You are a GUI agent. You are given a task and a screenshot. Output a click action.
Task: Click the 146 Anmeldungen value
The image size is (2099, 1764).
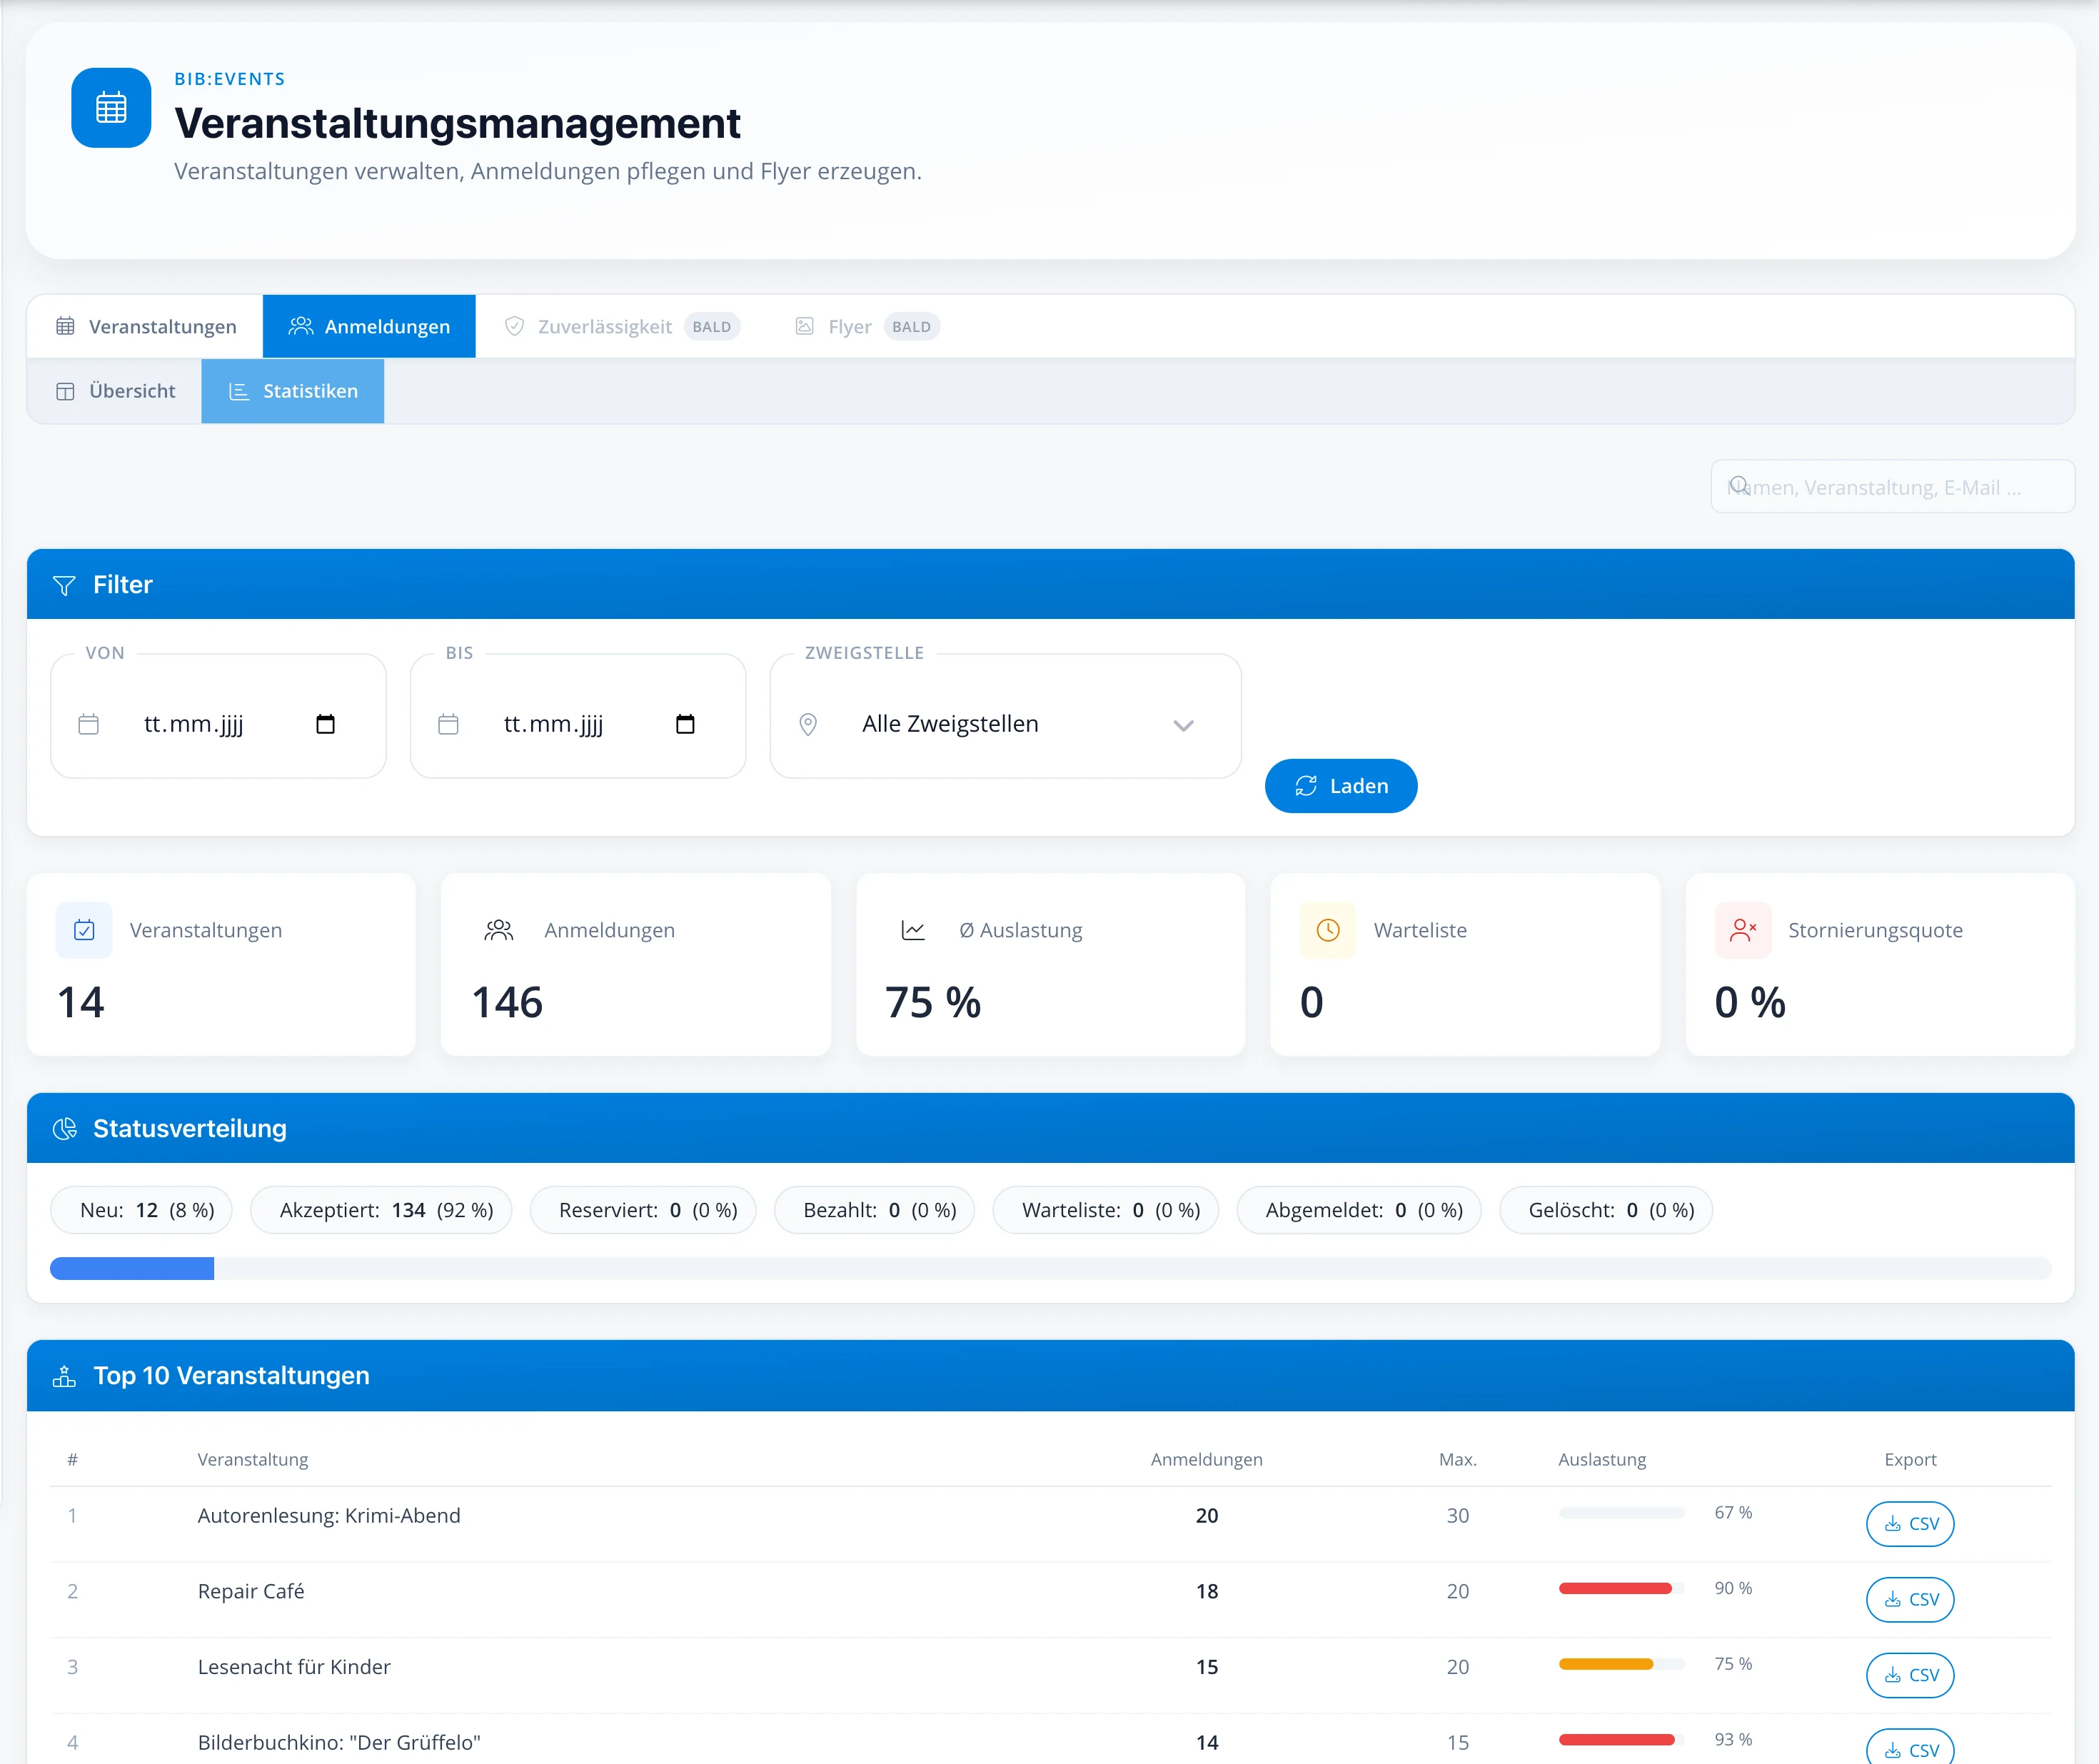(x=507, y=1002)
